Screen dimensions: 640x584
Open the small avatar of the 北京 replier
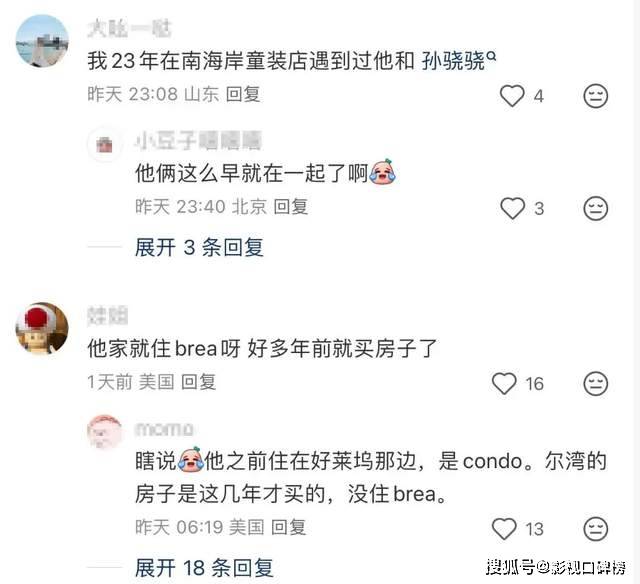pyautogui.click(x=105, y=144)
